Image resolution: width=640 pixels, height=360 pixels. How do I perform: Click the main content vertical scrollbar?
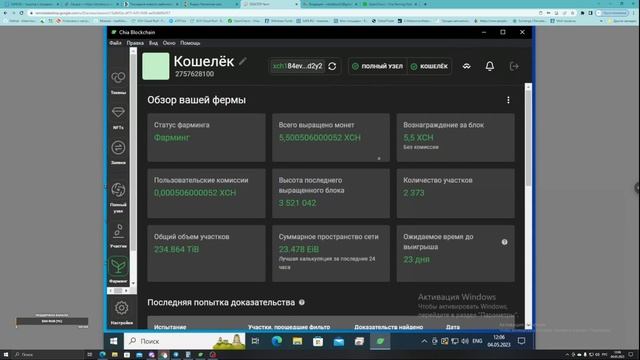point(528,139)
